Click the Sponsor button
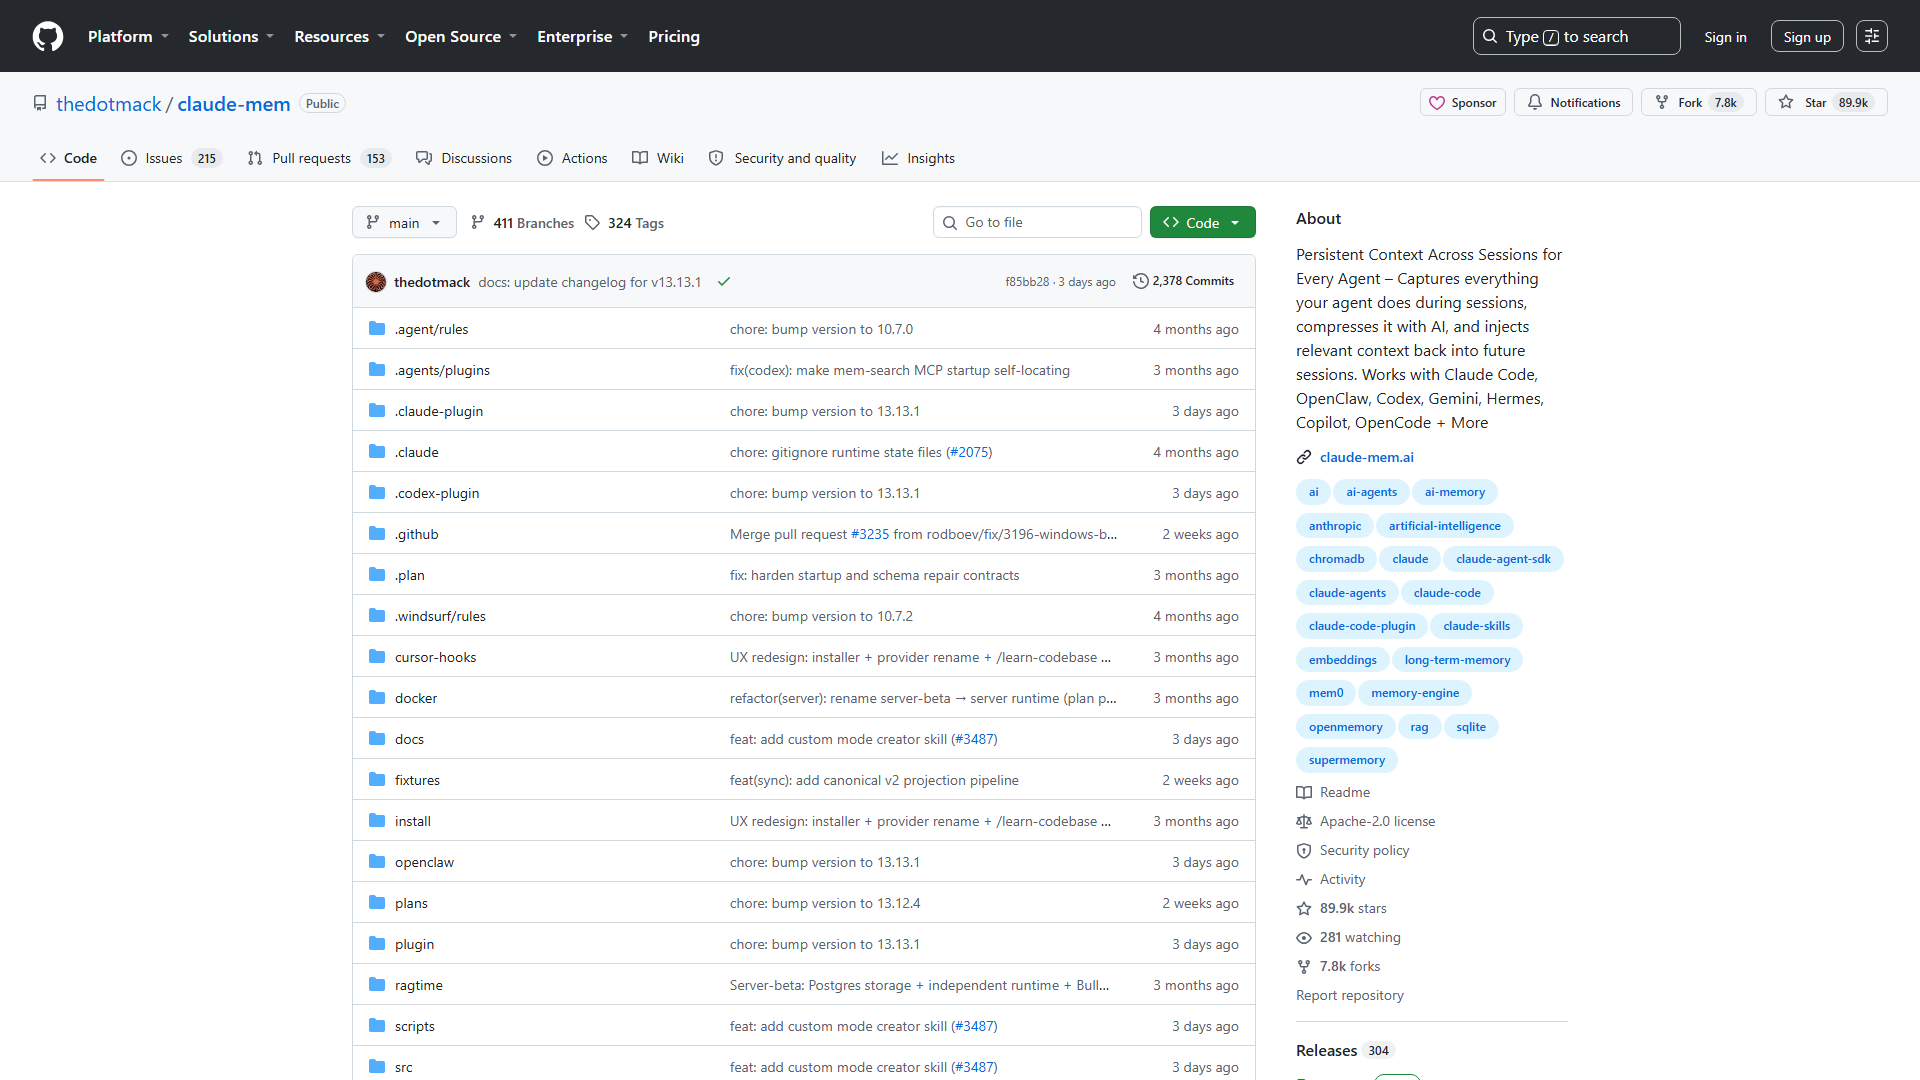 click(1463, 102)
